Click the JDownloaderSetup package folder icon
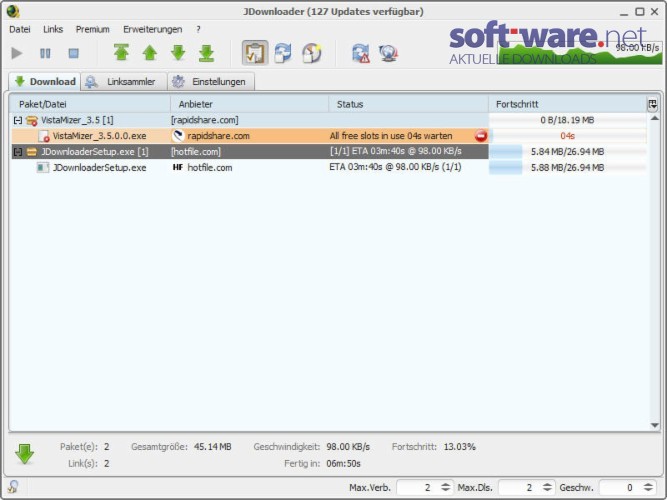667x500 pixels. (31, 152)
